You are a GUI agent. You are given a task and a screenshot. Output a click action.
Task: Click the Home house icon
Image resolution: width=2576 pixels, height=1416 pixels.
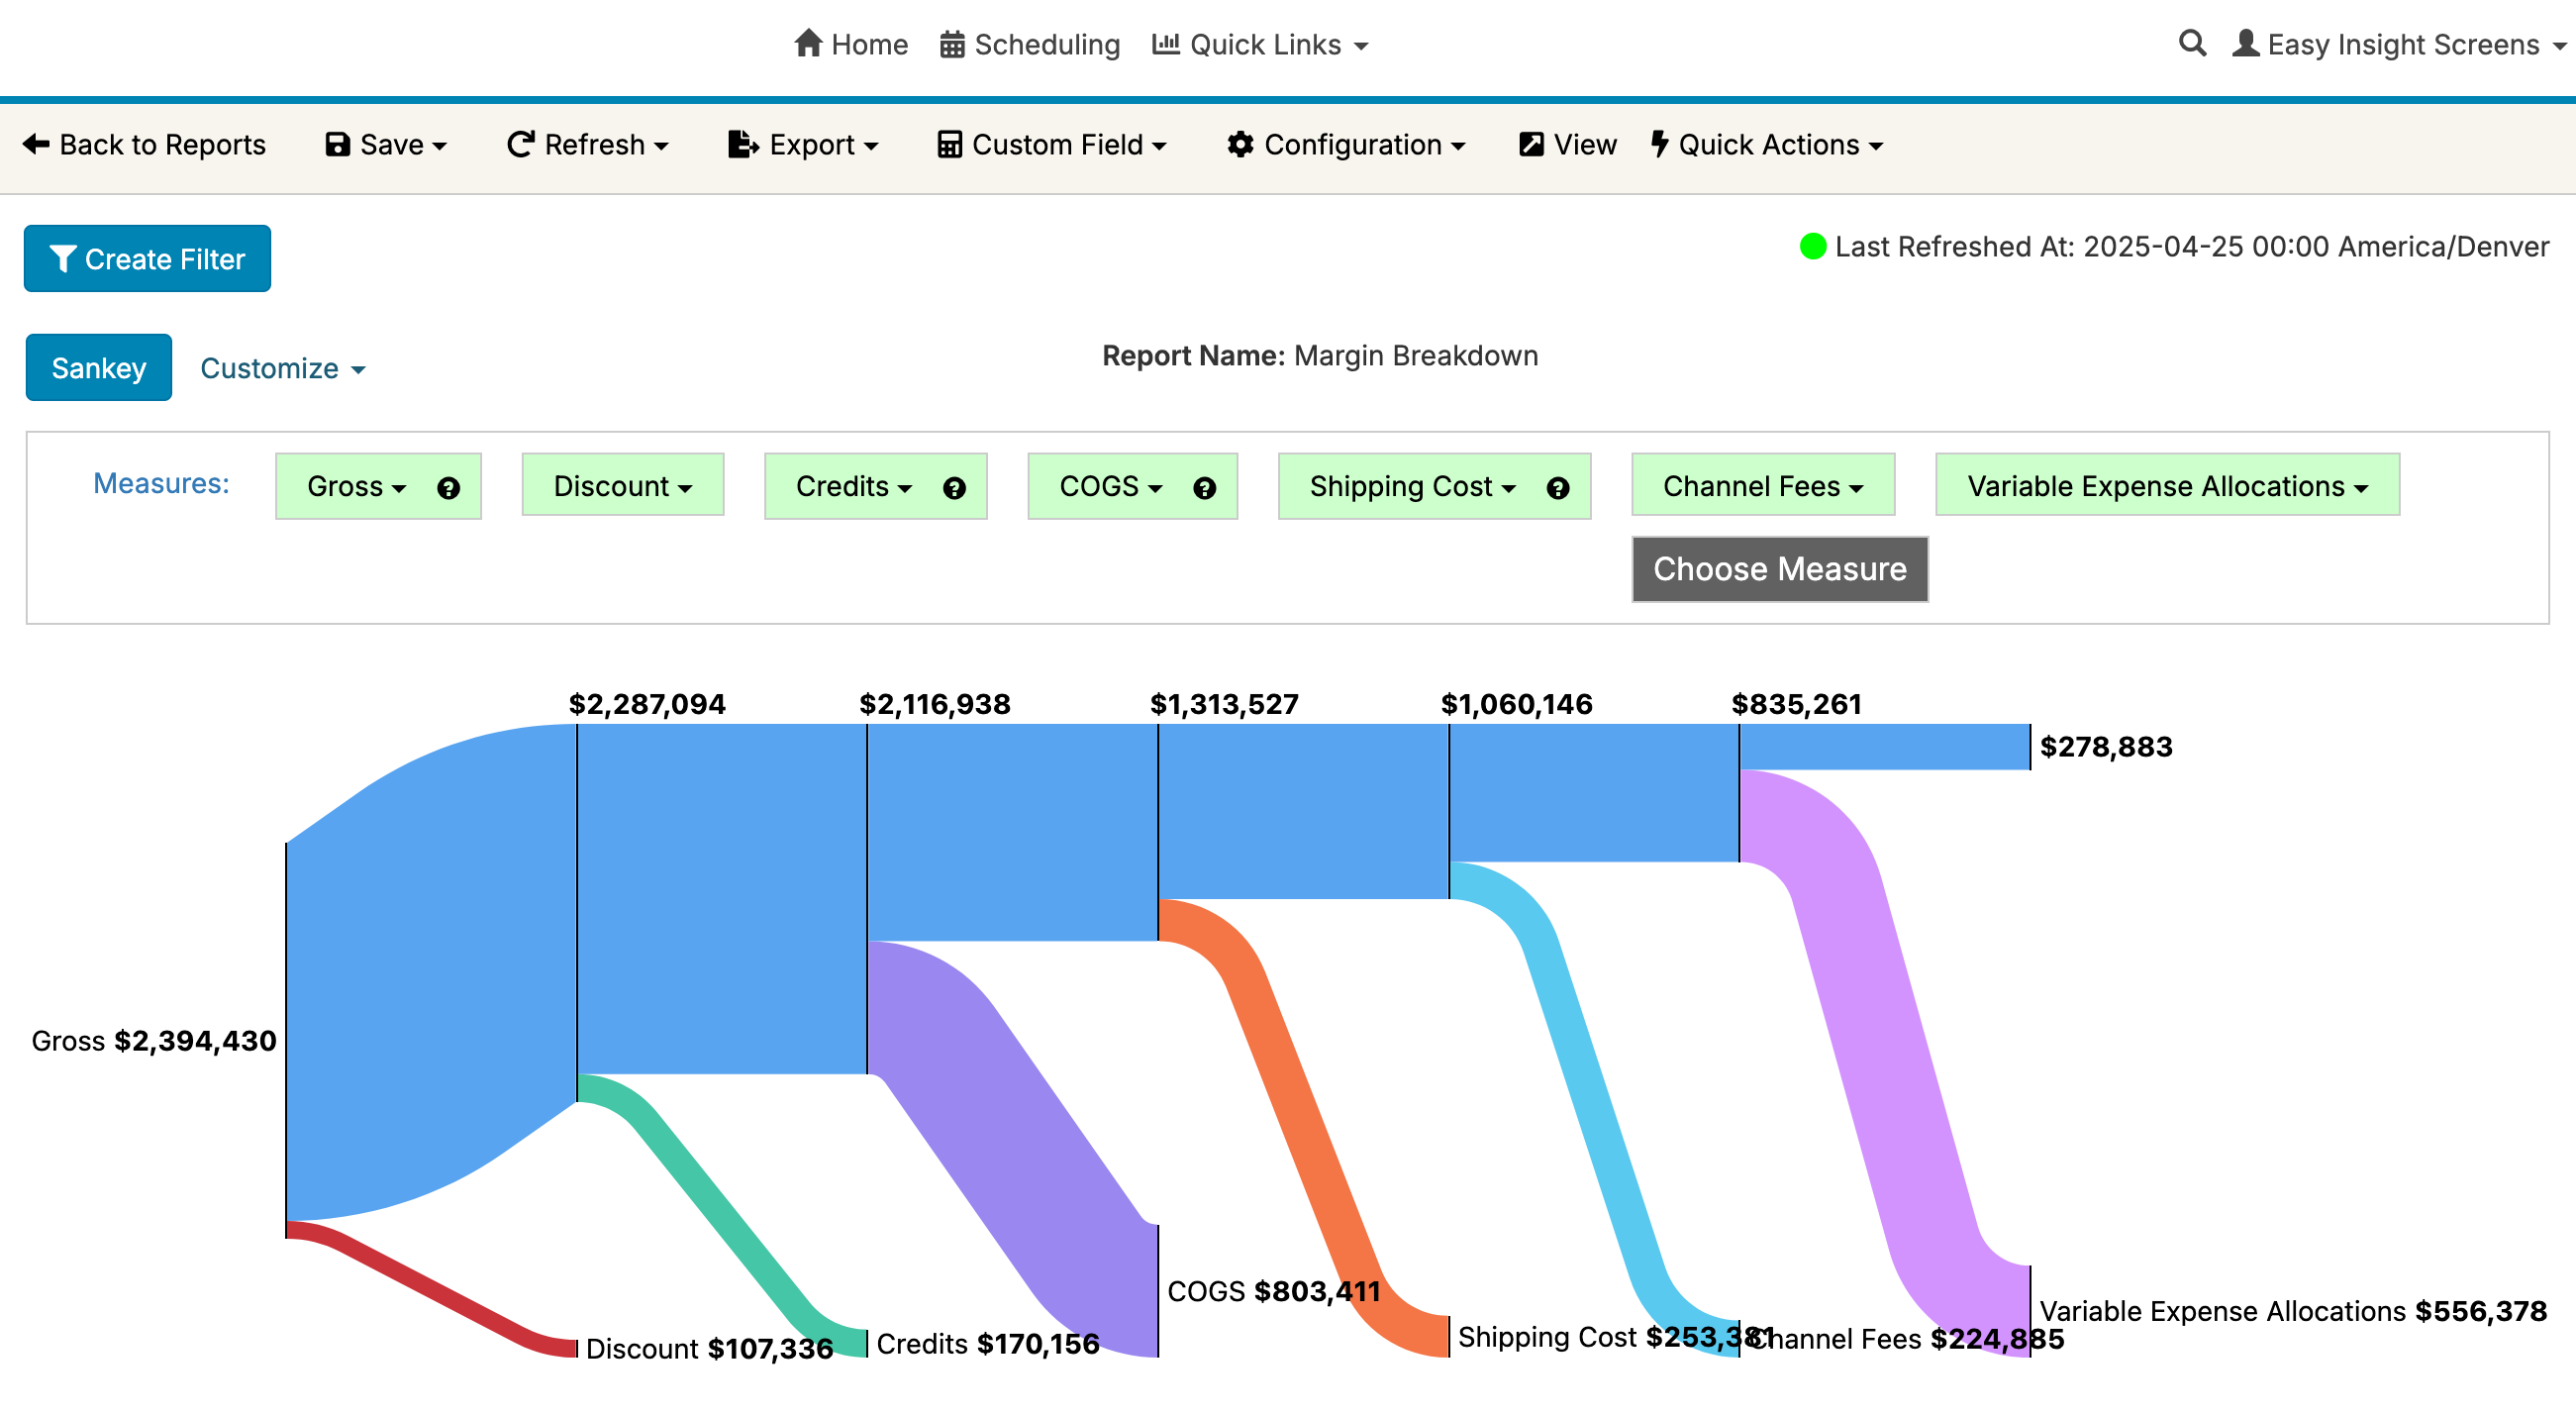(808, 43)
